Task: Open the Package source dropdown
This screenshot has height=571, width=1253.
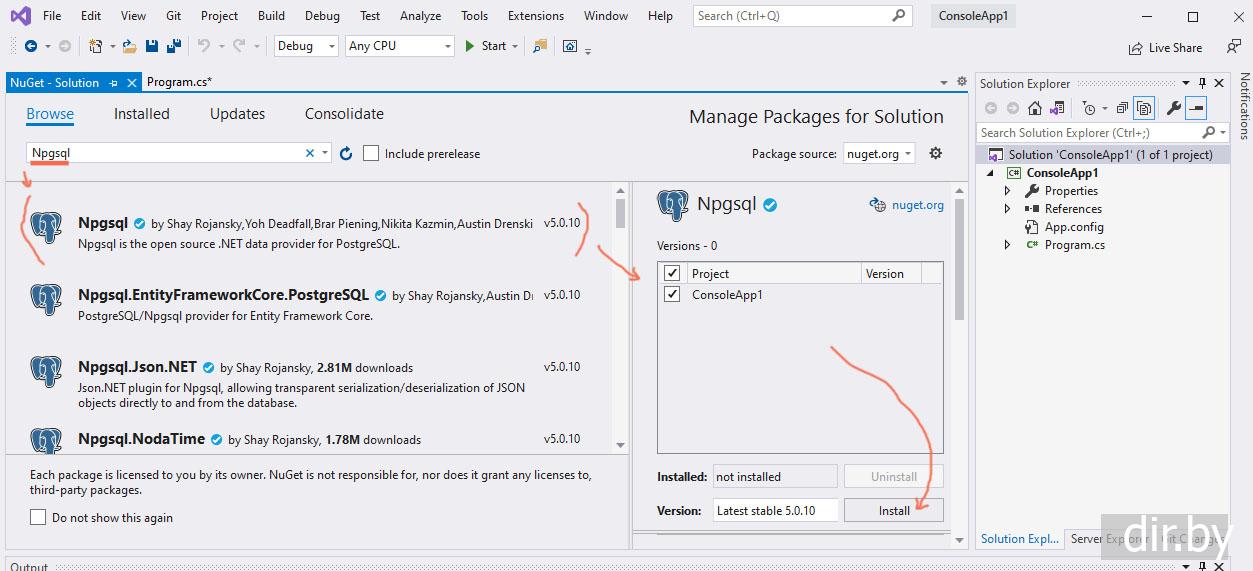Action: pyautogui.click(x=878, y=153)
